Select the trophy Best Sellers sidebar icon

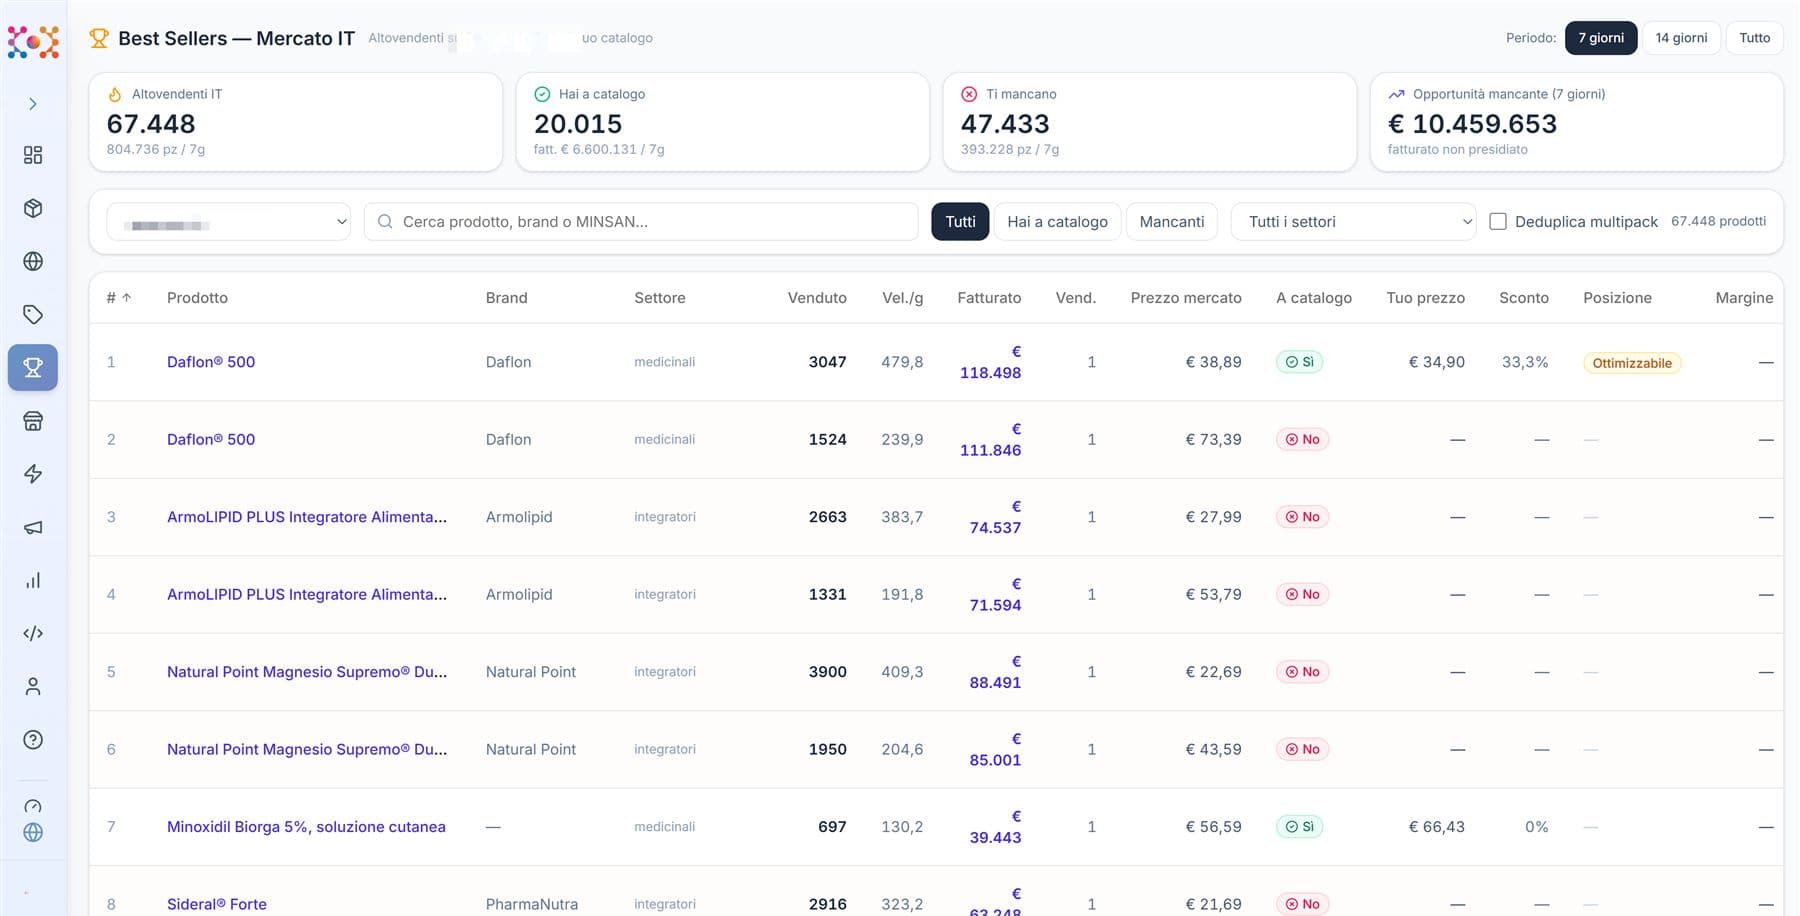[x=33, y=367]
